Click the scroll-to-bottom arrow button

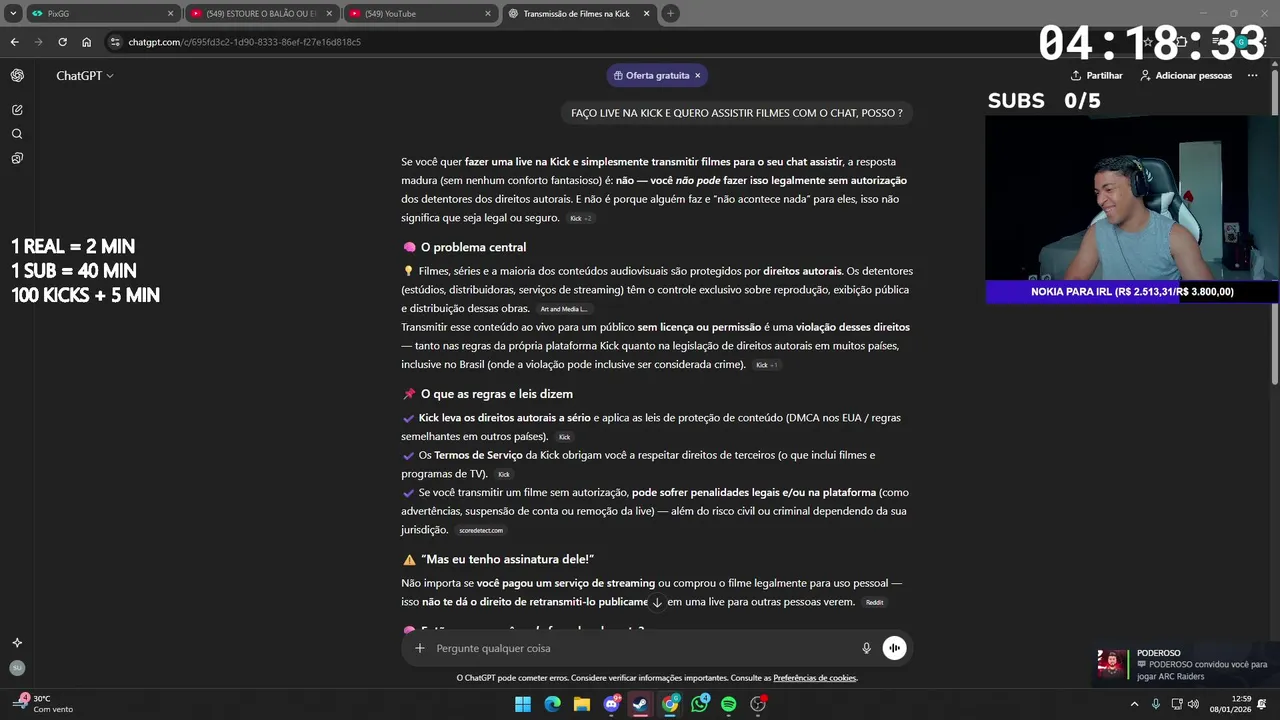point(657,602)
